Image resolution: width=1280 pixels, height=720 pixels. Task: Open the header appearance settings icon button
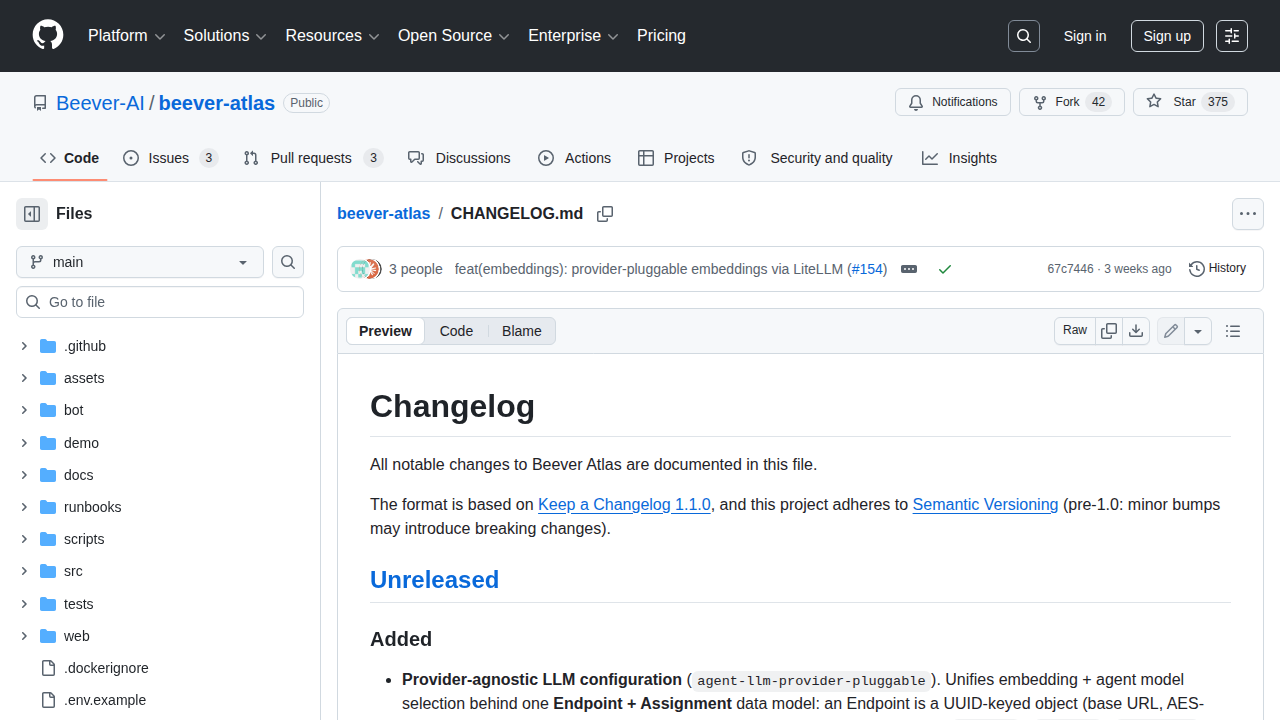(1232, 36)
